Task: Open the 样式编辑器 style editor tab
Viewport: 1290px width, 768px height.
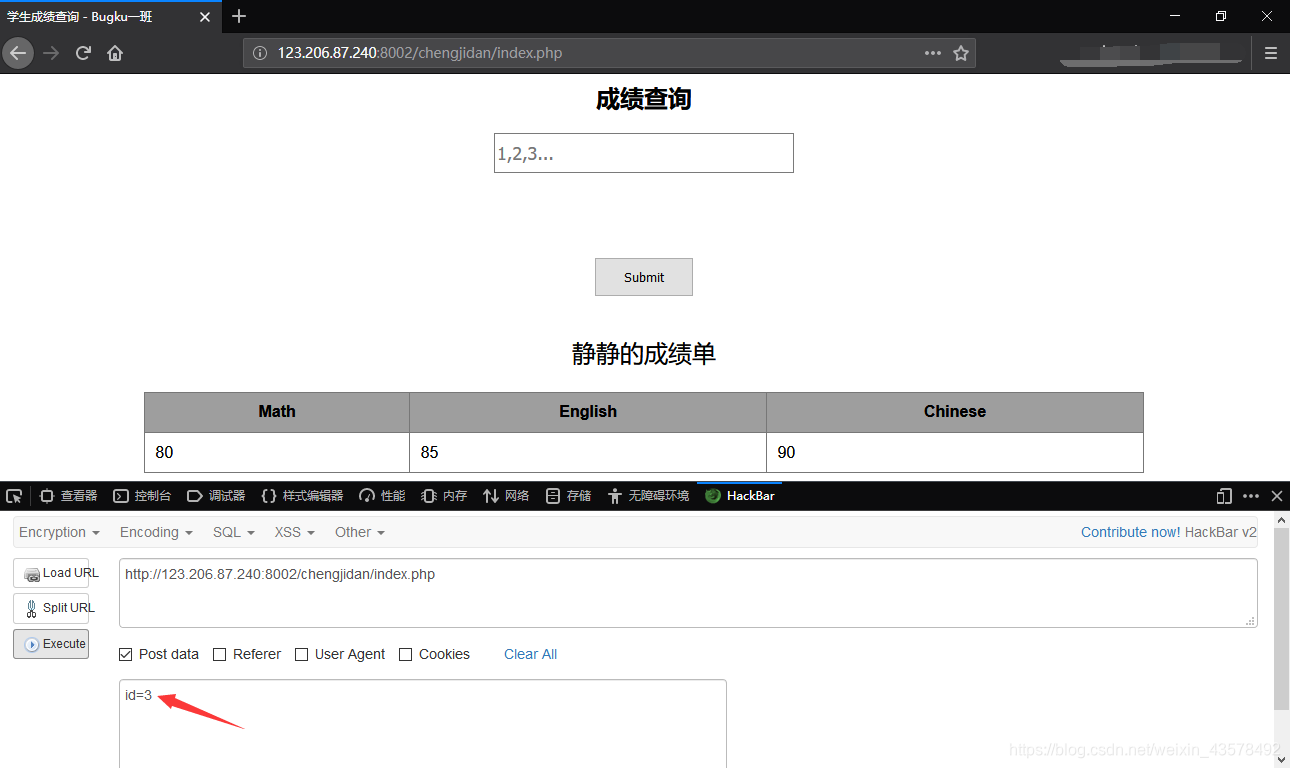Action: 302,496
